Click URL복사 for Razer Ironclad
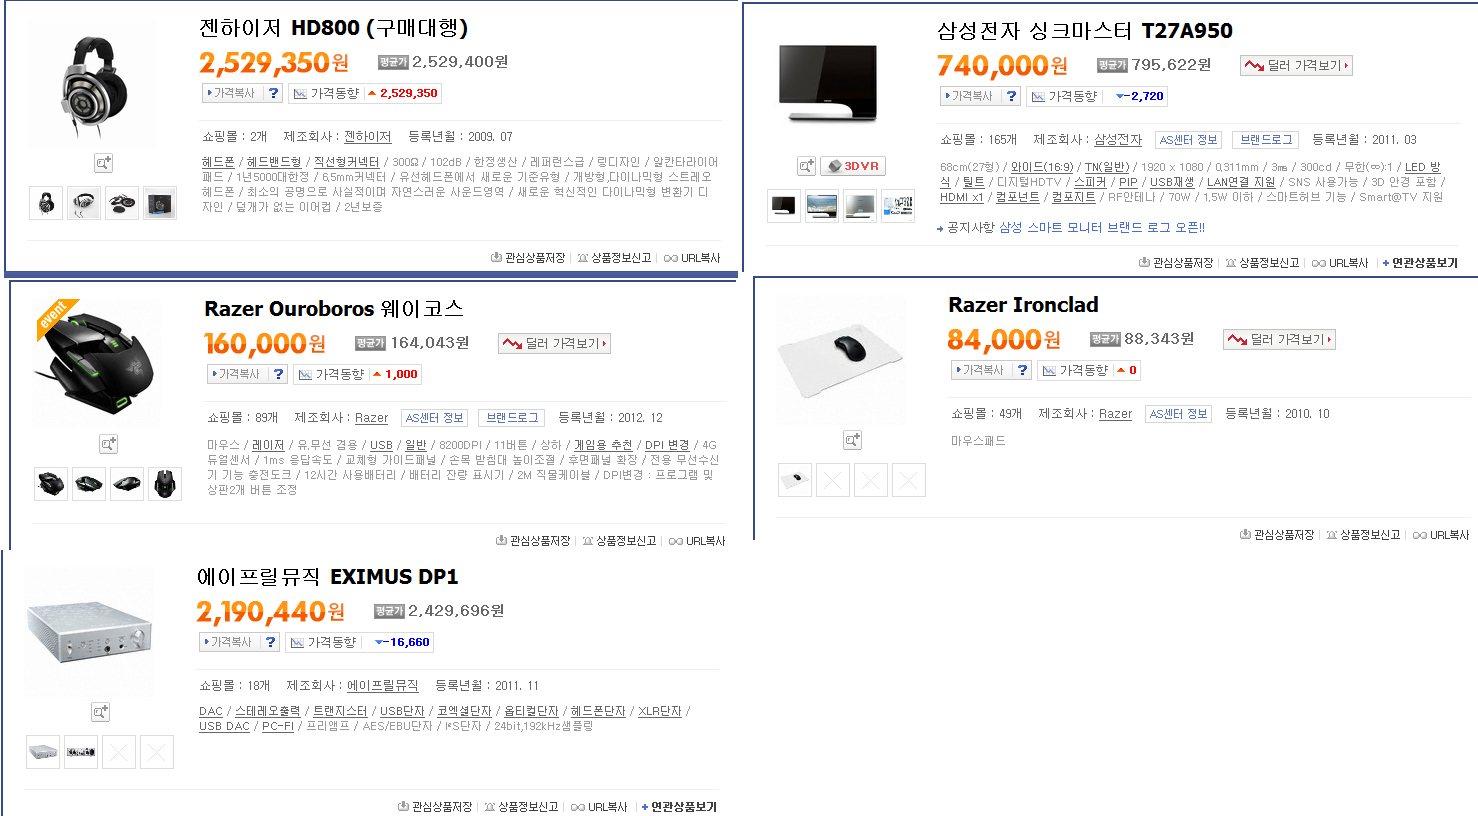Screen dimensions: 1478x816 coord(1441,535)
